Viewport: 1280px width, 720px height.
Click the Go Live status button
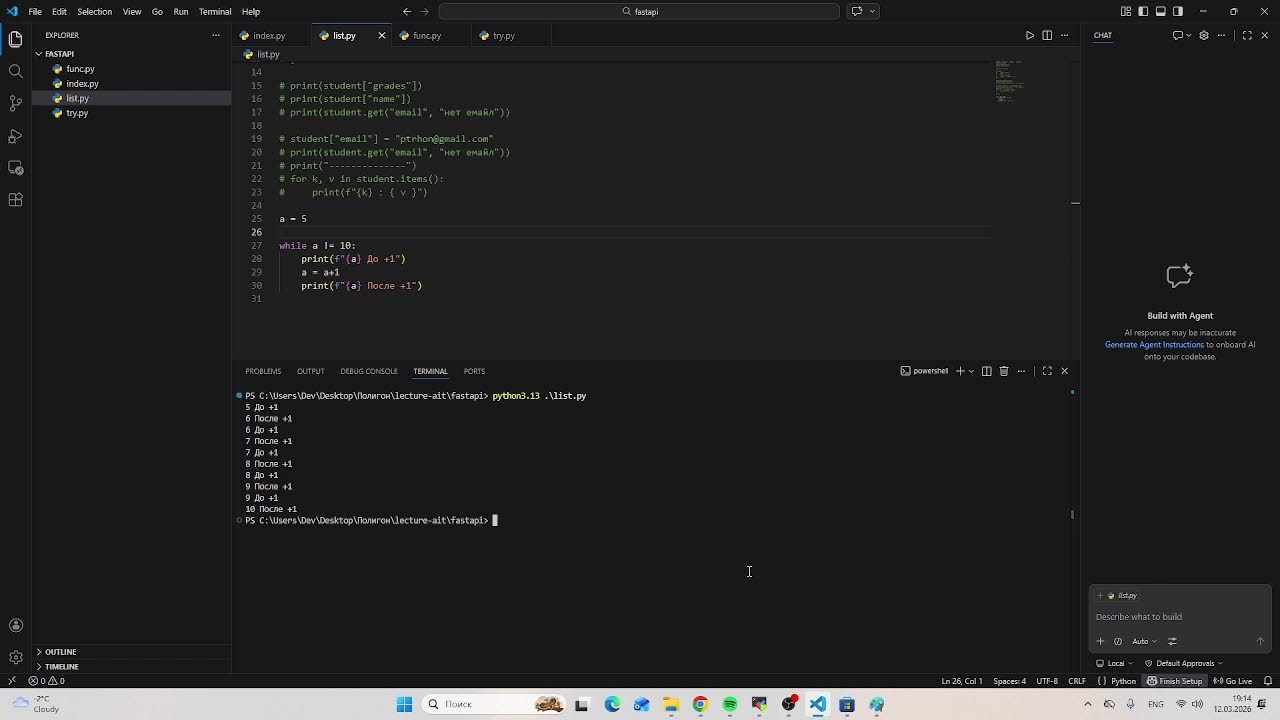[1233, 681]
